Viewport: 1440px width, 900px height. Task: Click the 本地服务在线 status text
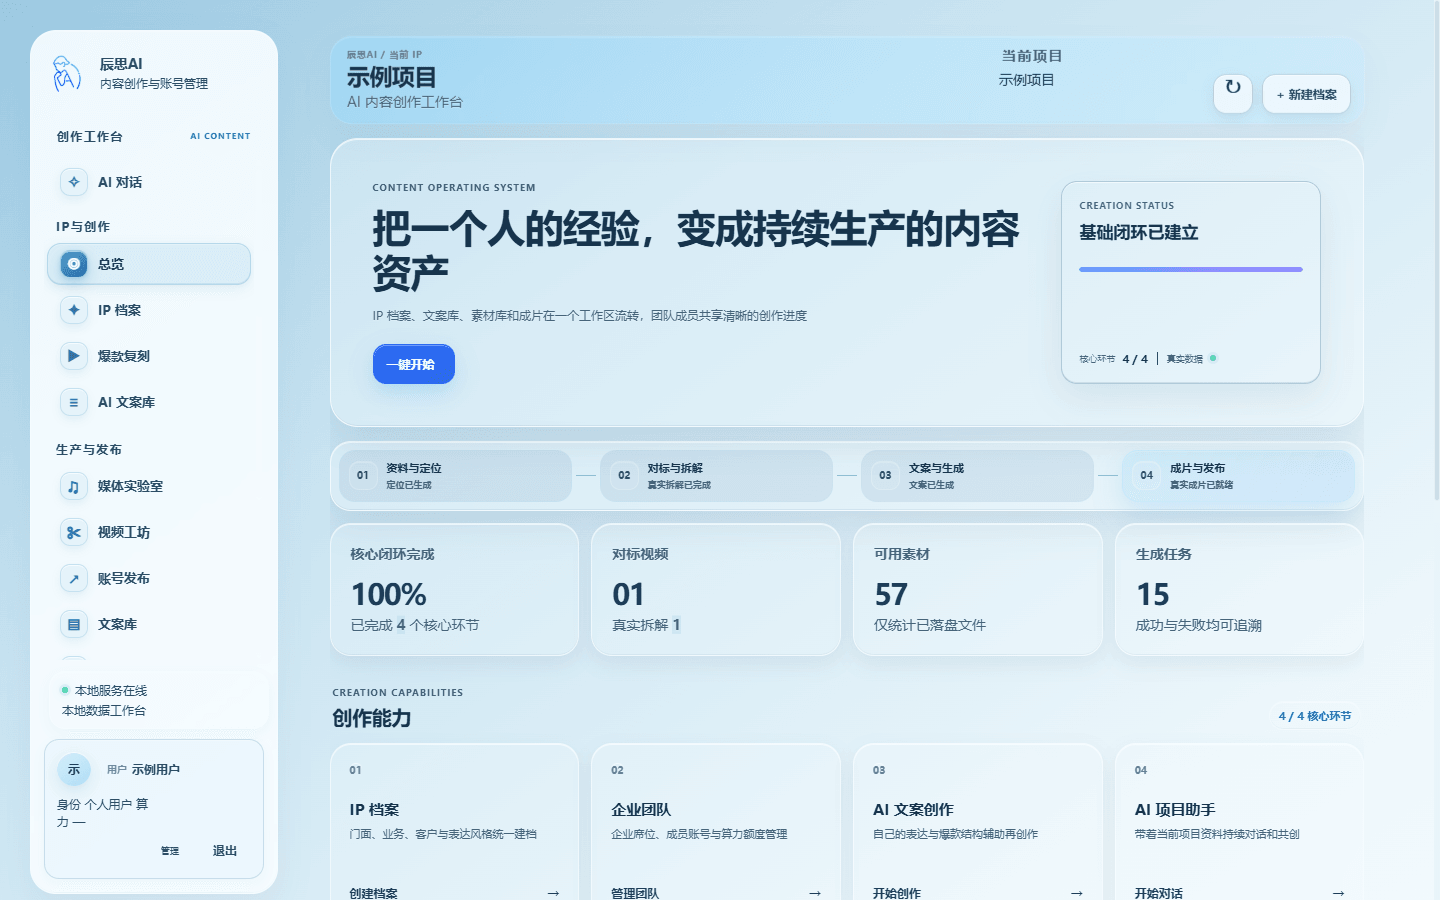(111, 691)
